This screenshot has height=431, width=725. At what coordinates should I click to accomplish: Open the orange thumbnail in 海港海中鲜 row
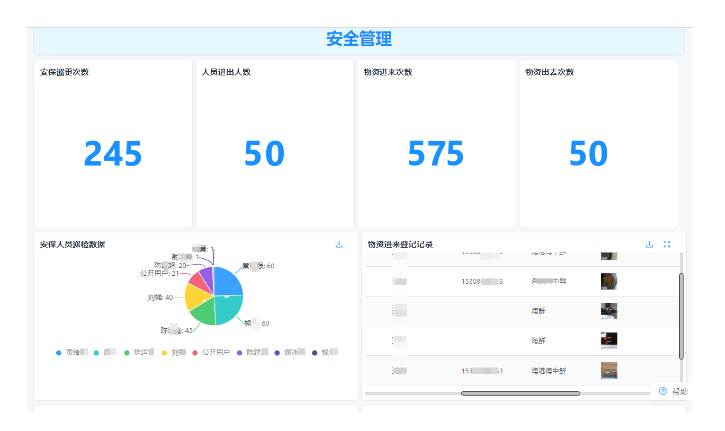[x=609, y=370]
